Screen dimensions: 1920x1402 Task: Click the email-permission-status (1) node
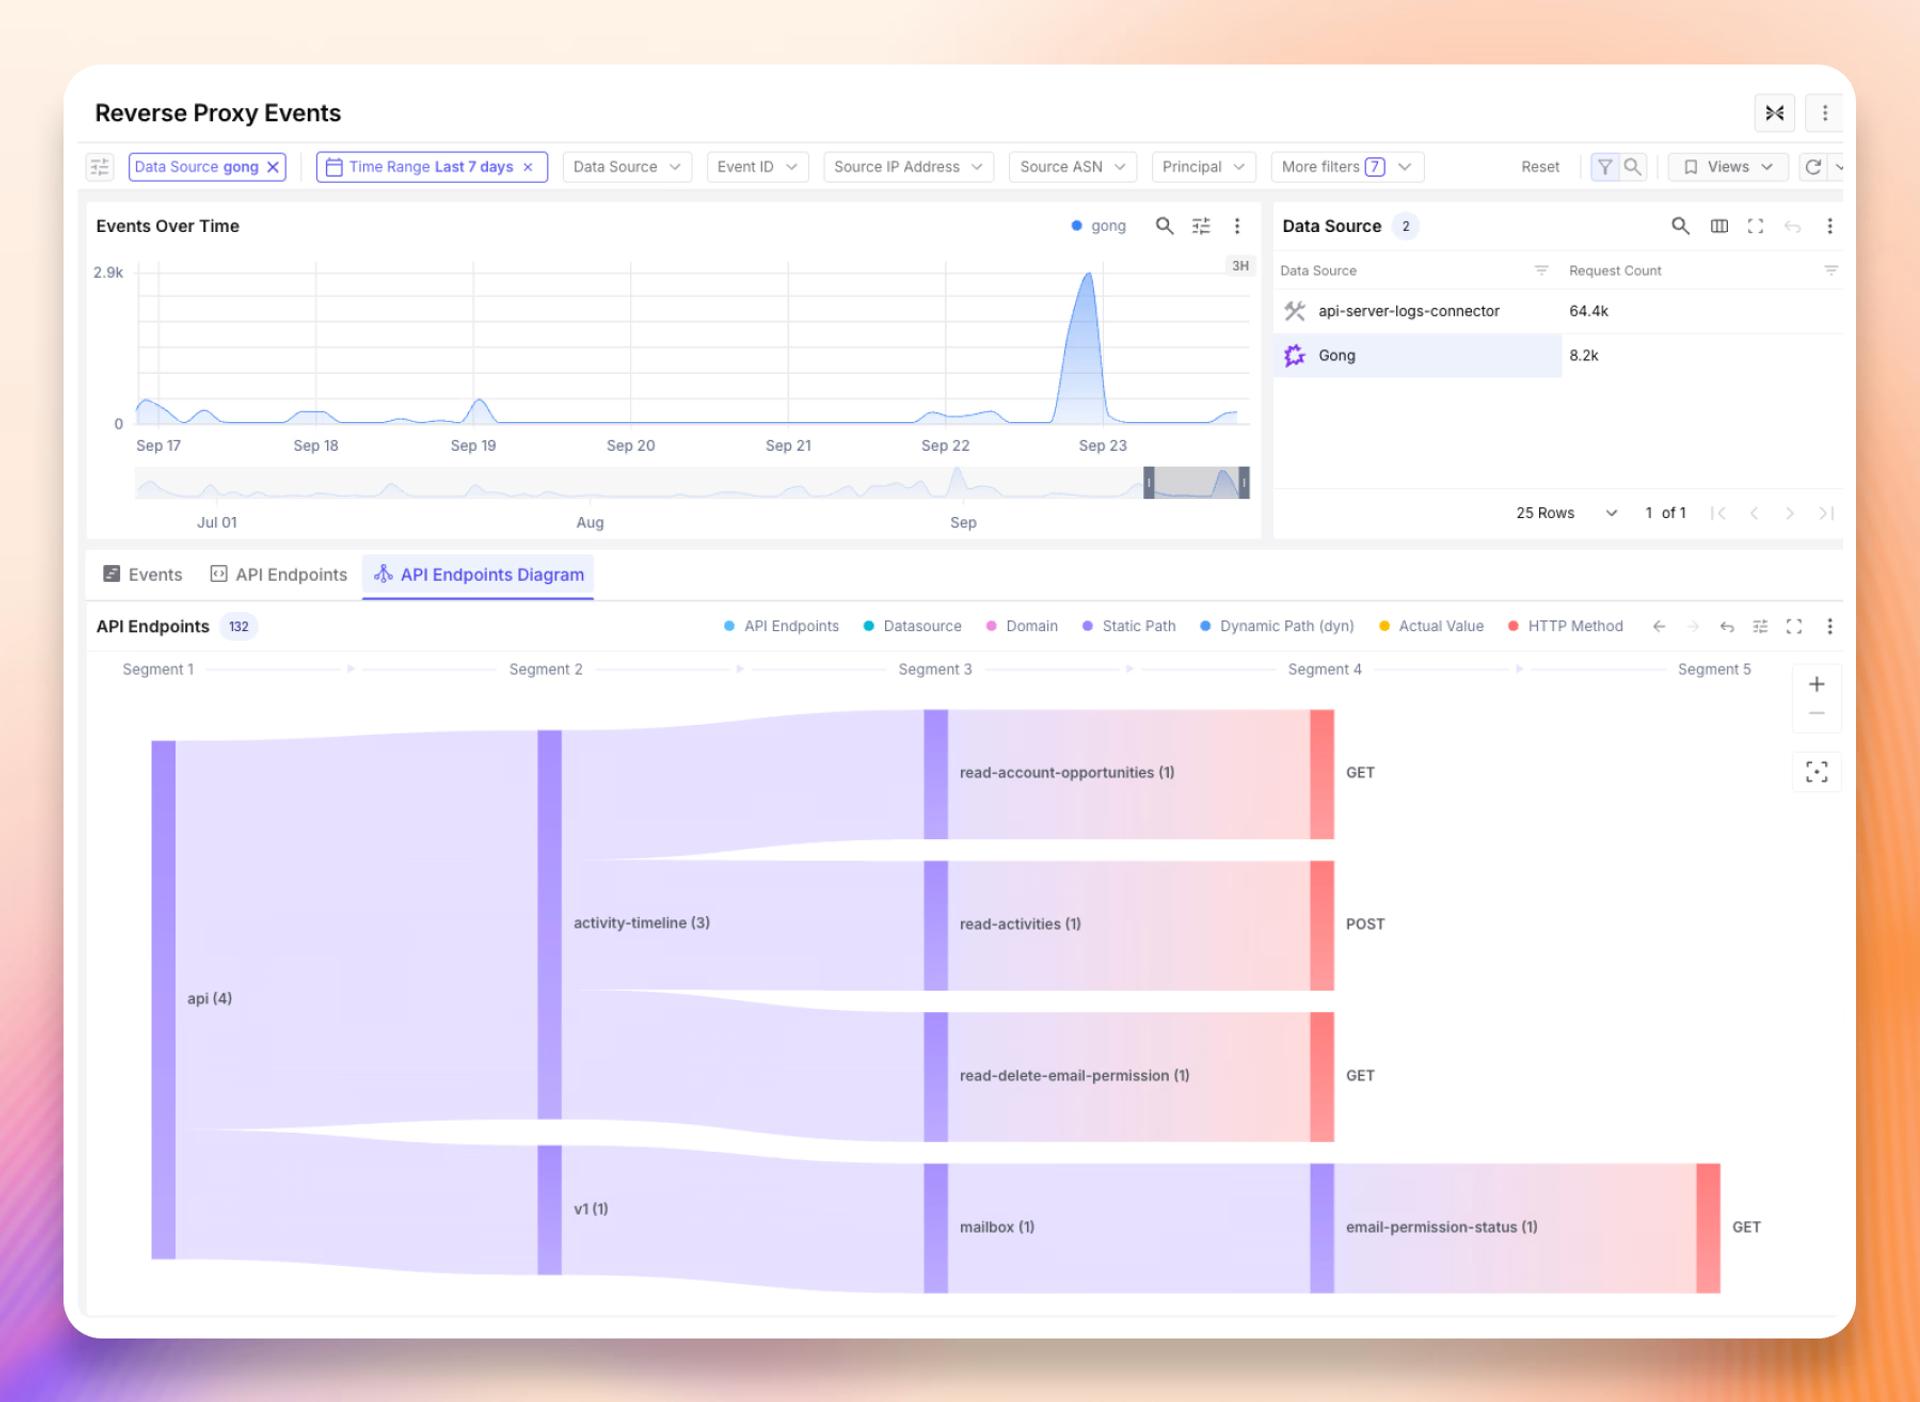click(x=1322, y=1227)
